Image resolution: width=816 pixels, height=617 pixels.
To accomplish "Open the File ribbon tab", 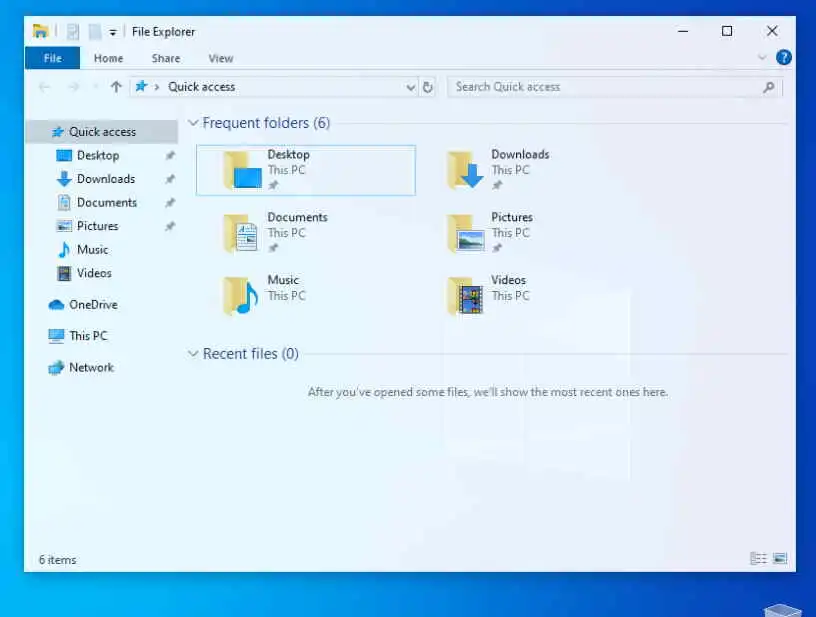I will (53, 58).
